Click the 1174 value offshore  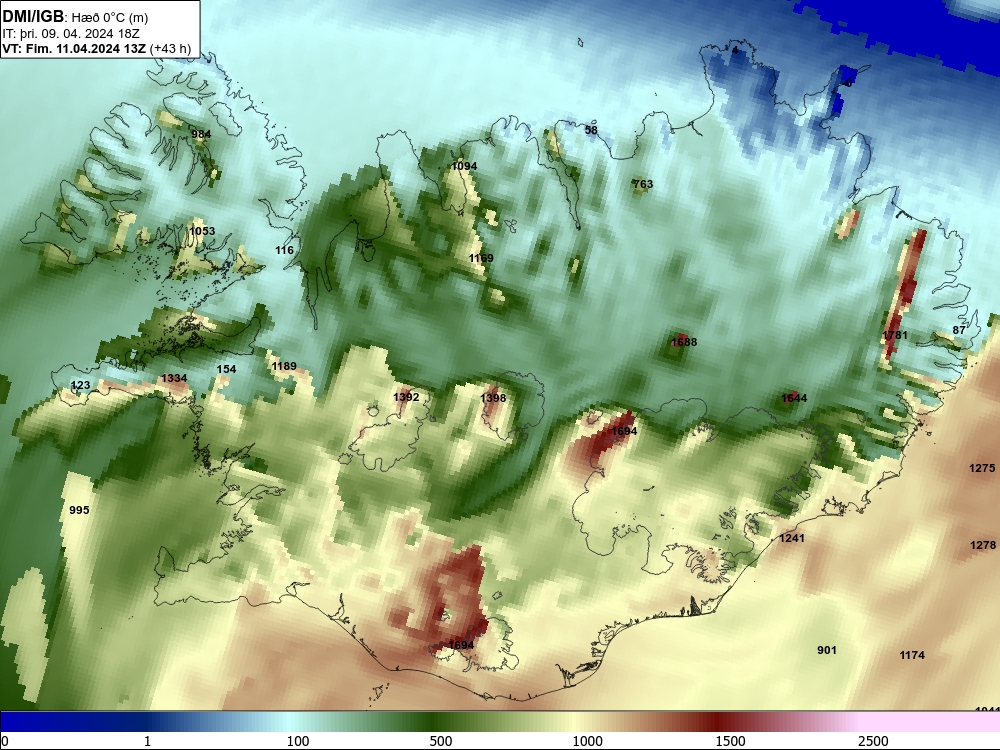[x=912, y=655]
